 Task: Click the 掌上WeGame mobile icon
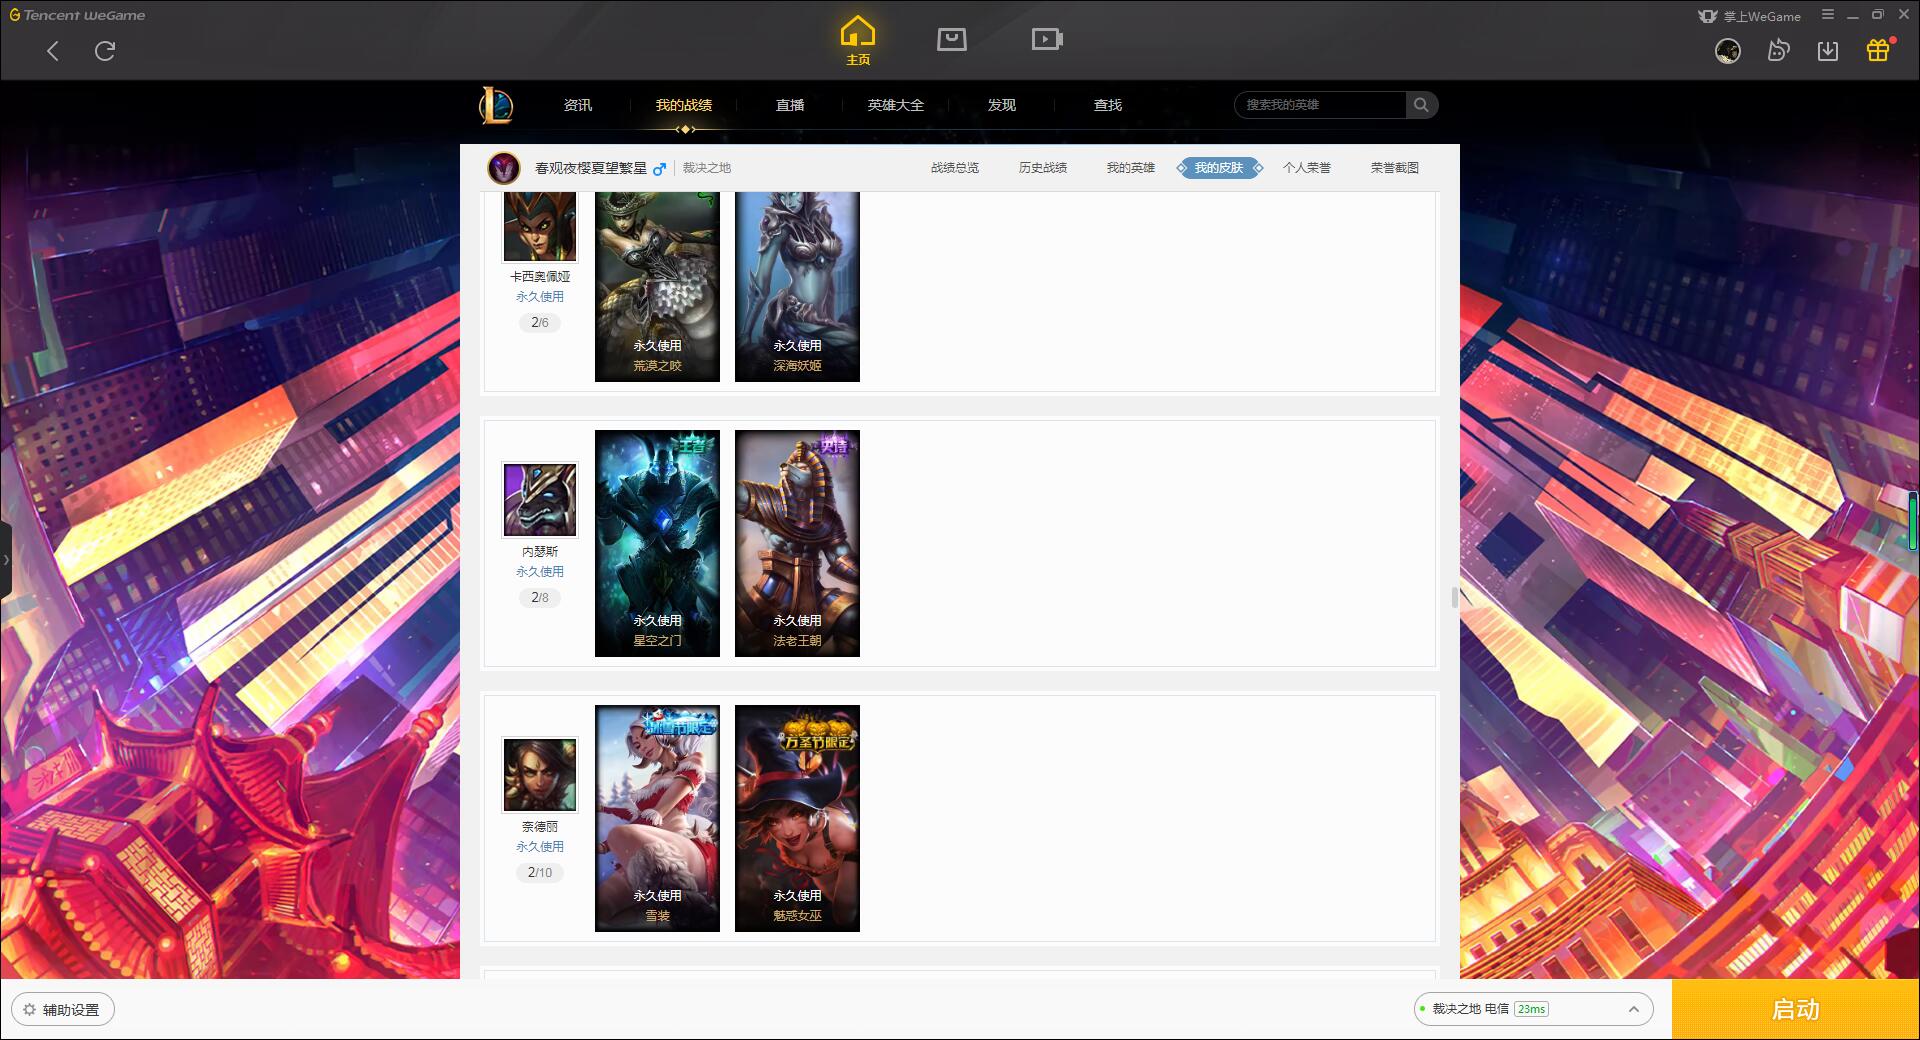coord(1708,16)
